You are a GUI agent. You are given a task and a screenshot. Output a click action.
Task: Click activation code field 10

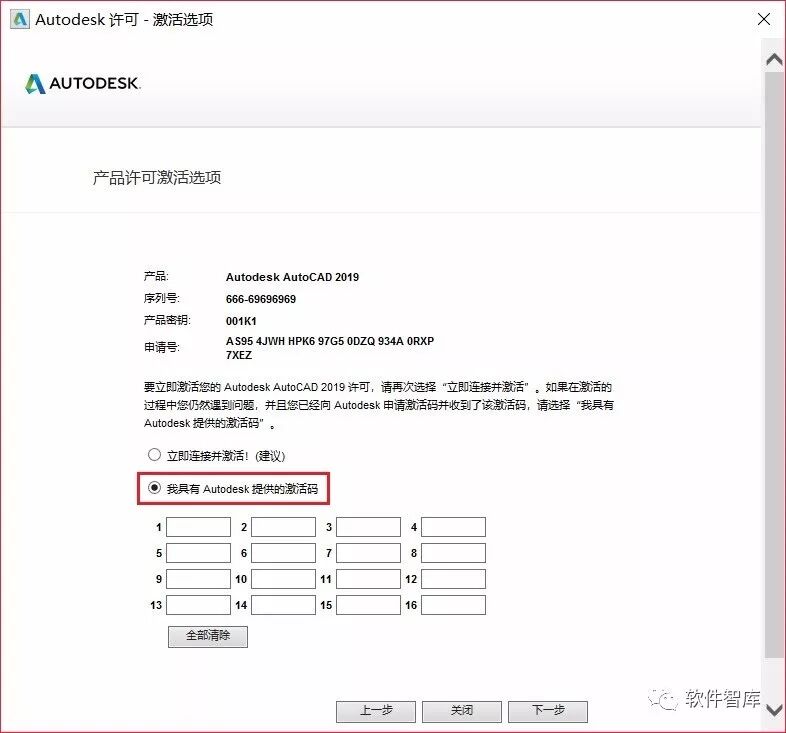(283, 579)
